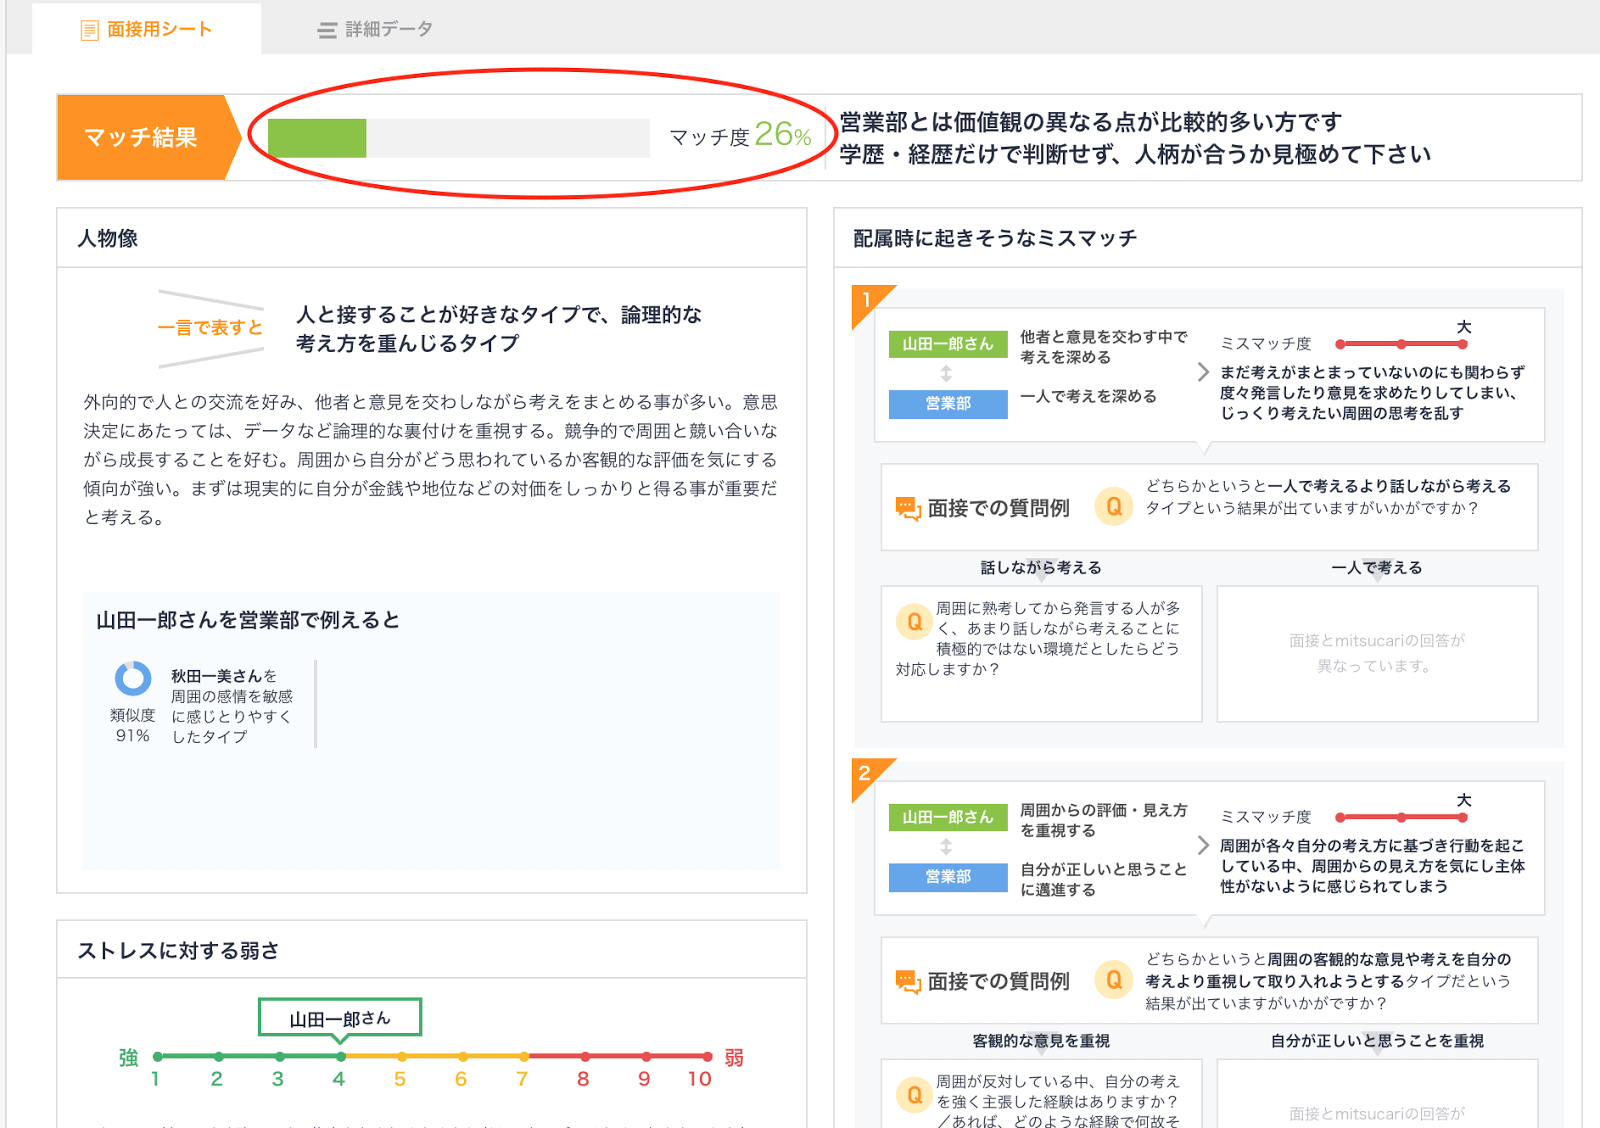
Task: Click the Q icon under 話しながら考える
Action: 915,621
